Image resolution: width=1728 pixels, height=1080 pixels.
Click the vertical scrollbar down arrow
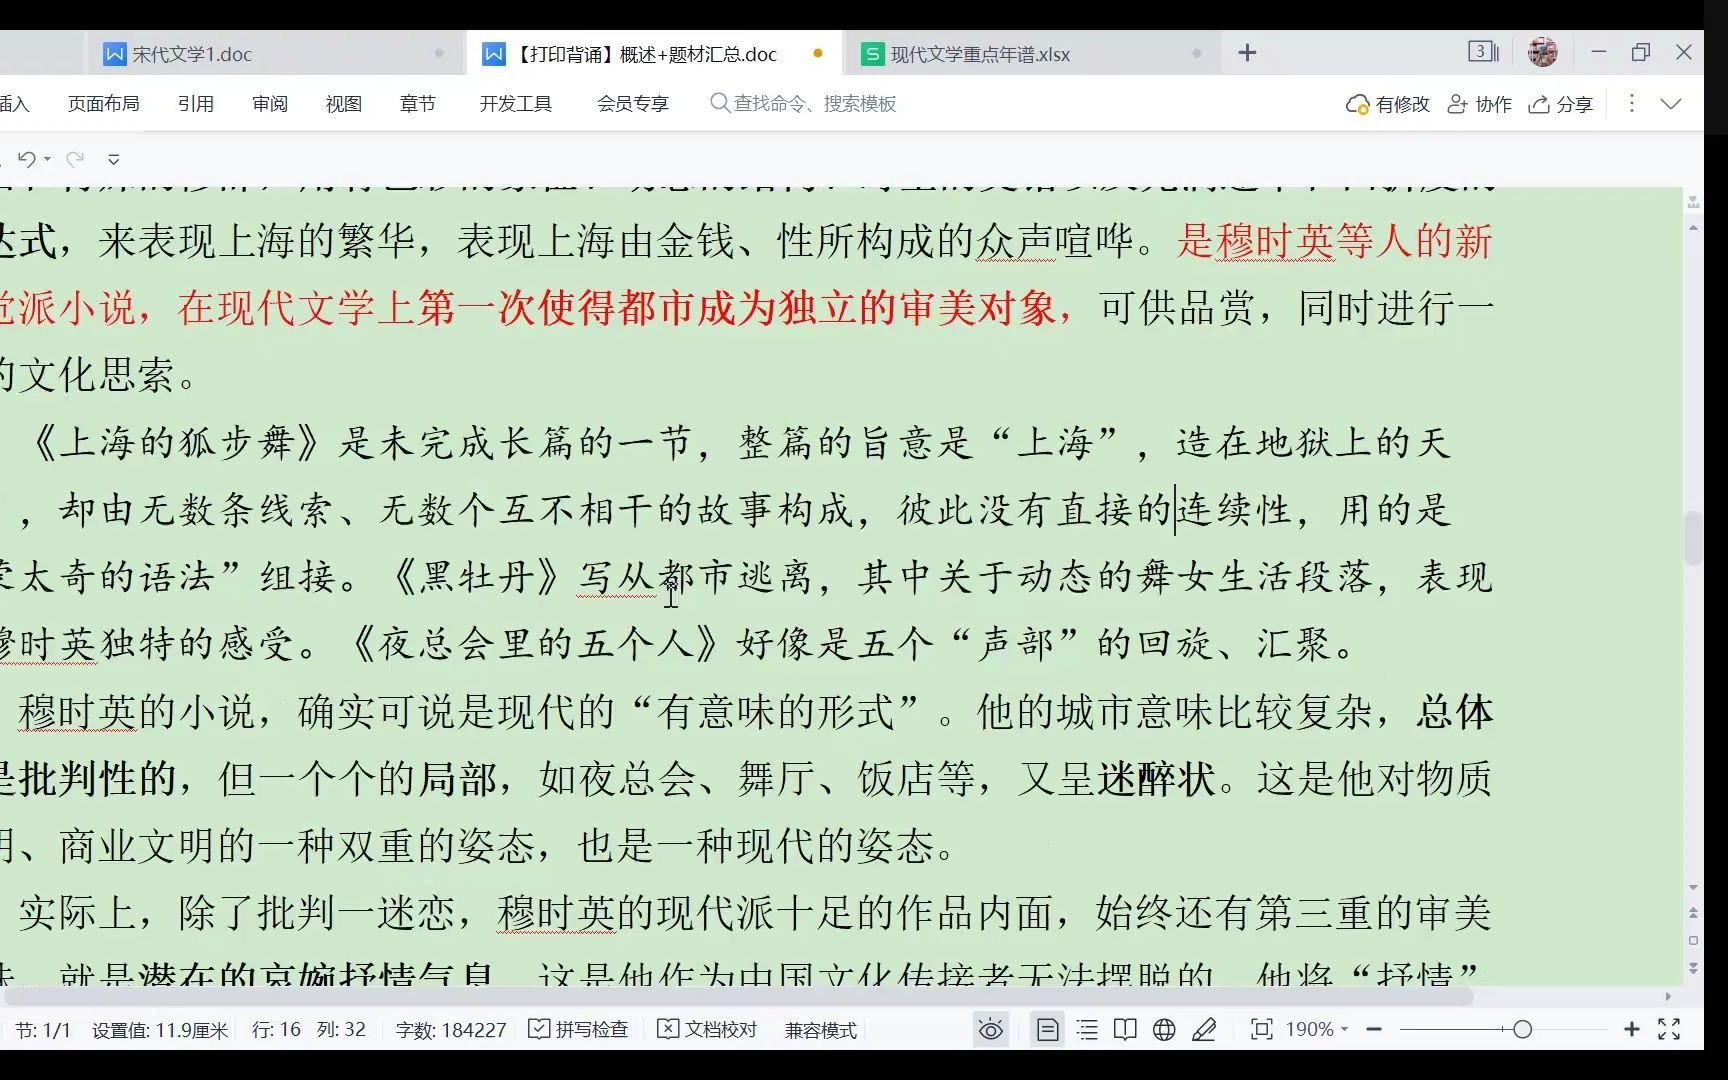point(1692,887)
